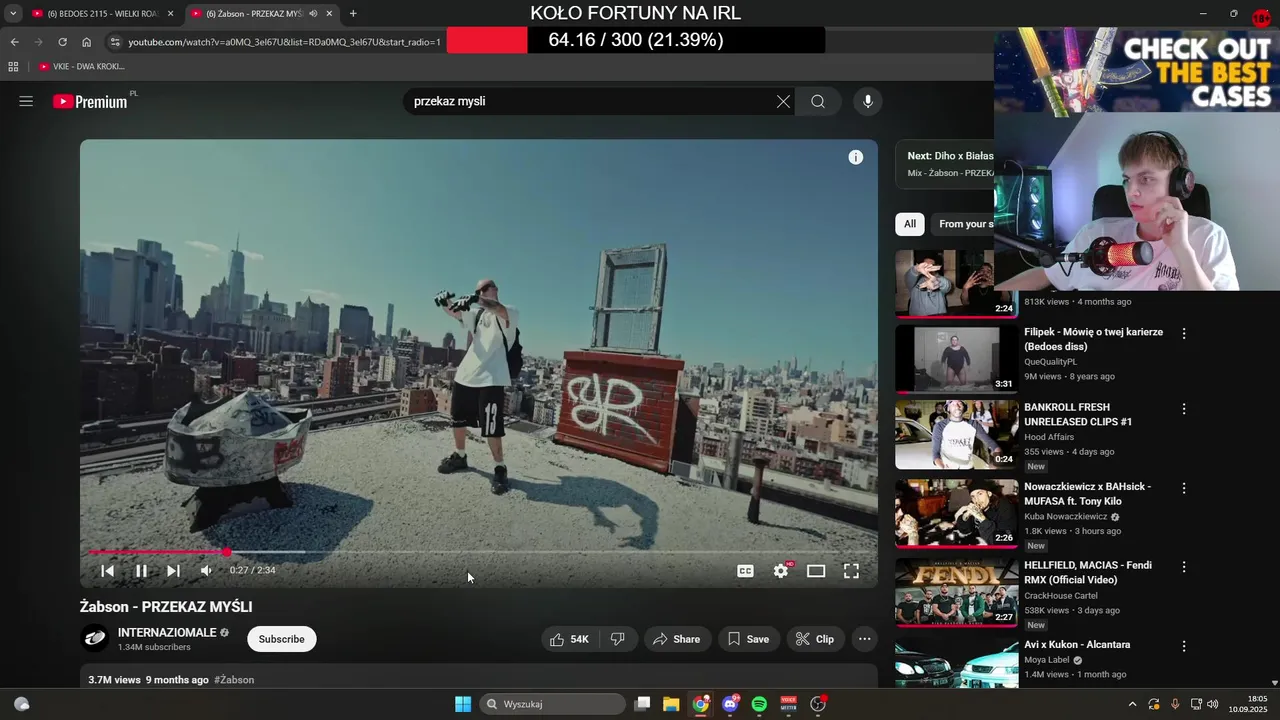
Task: Toggle subtitles with the CC button
Action: pos(745,571)
